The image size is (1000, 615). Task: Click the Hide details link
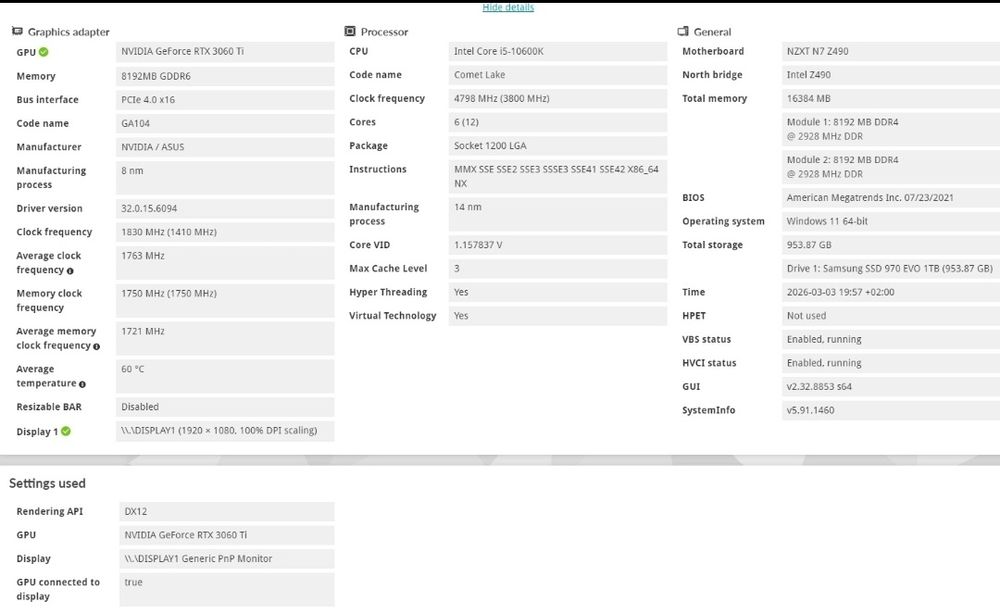tap(508, 7)
